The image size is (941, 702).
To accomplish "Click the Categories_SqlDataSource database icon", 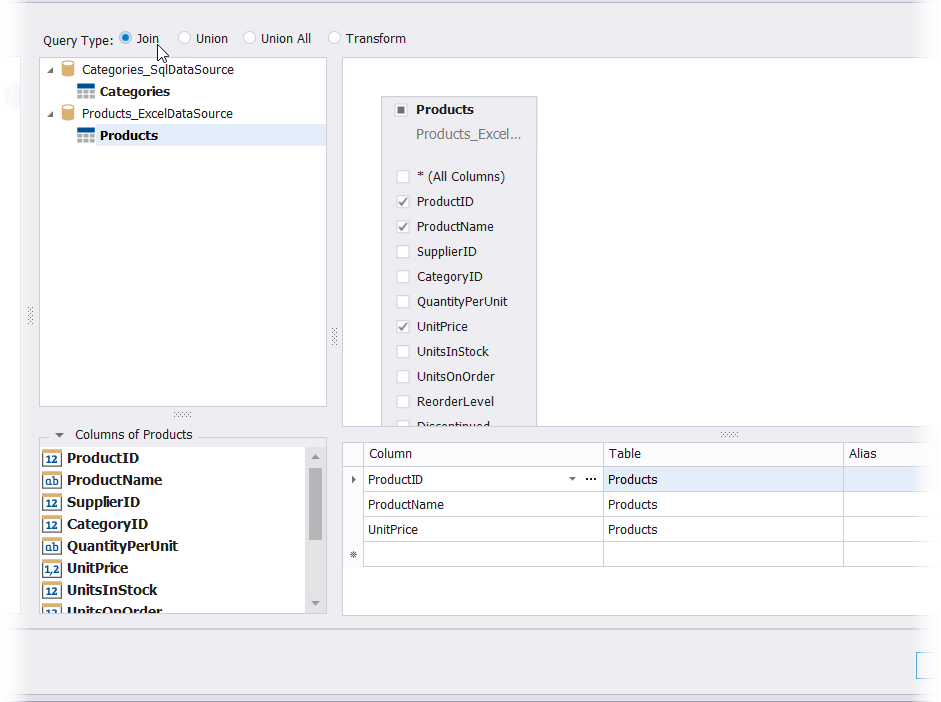I will click(68, 70).
